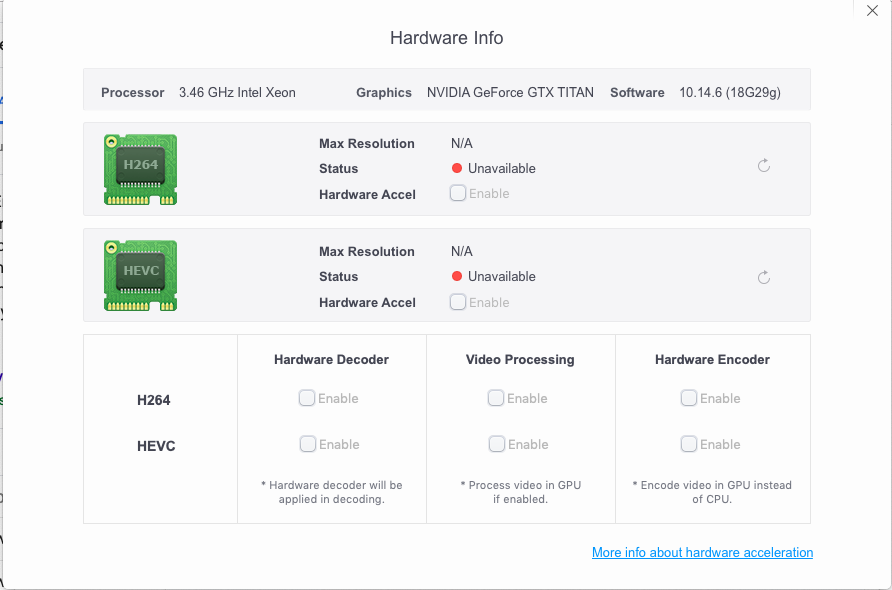892x590 pixels.
Task: Open More info about hardware acceleration link
Action: (703, 552)
